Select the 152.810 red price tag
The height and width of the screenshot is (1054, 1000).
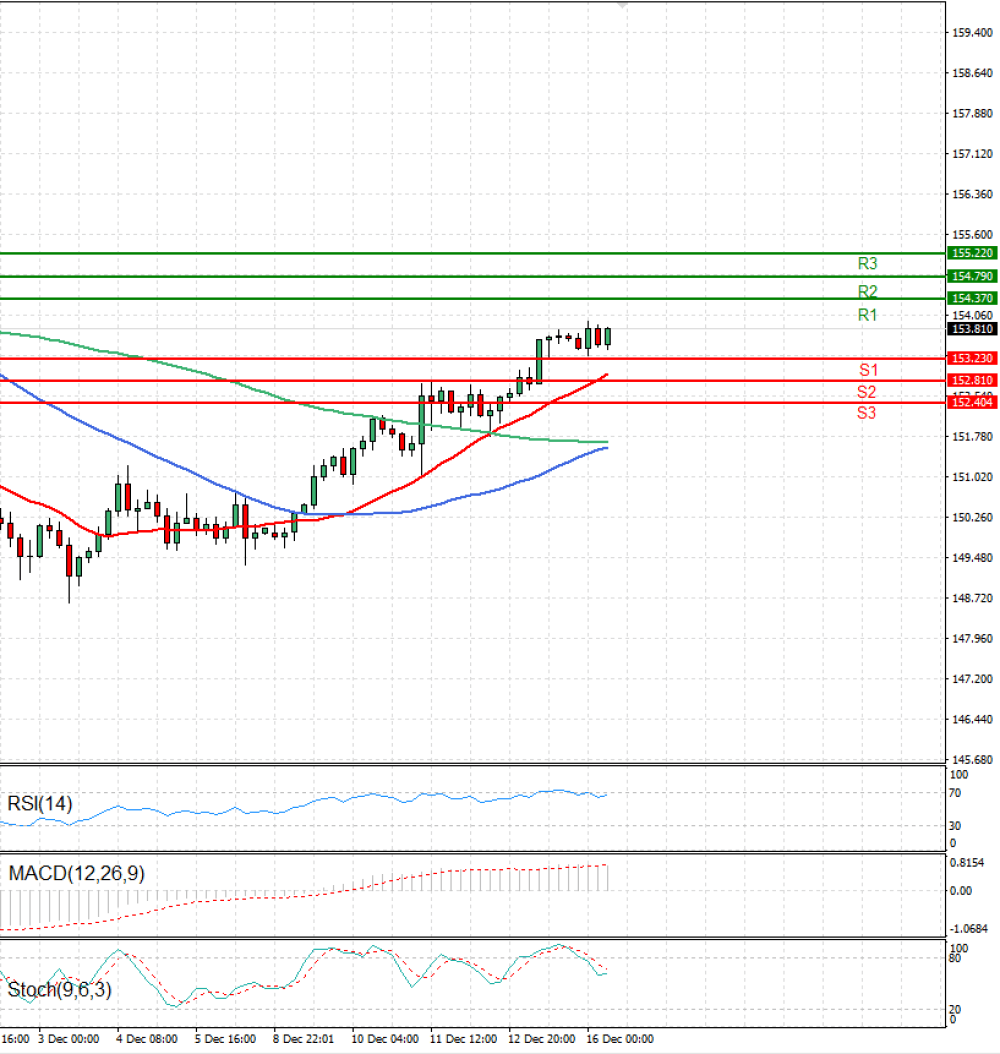972,380
